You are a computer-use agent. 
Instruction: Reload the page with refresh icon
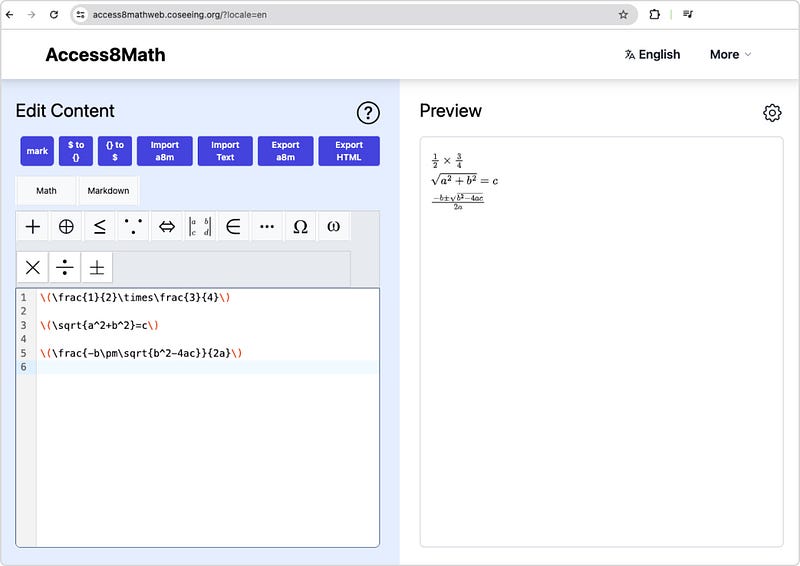point(54,15)
